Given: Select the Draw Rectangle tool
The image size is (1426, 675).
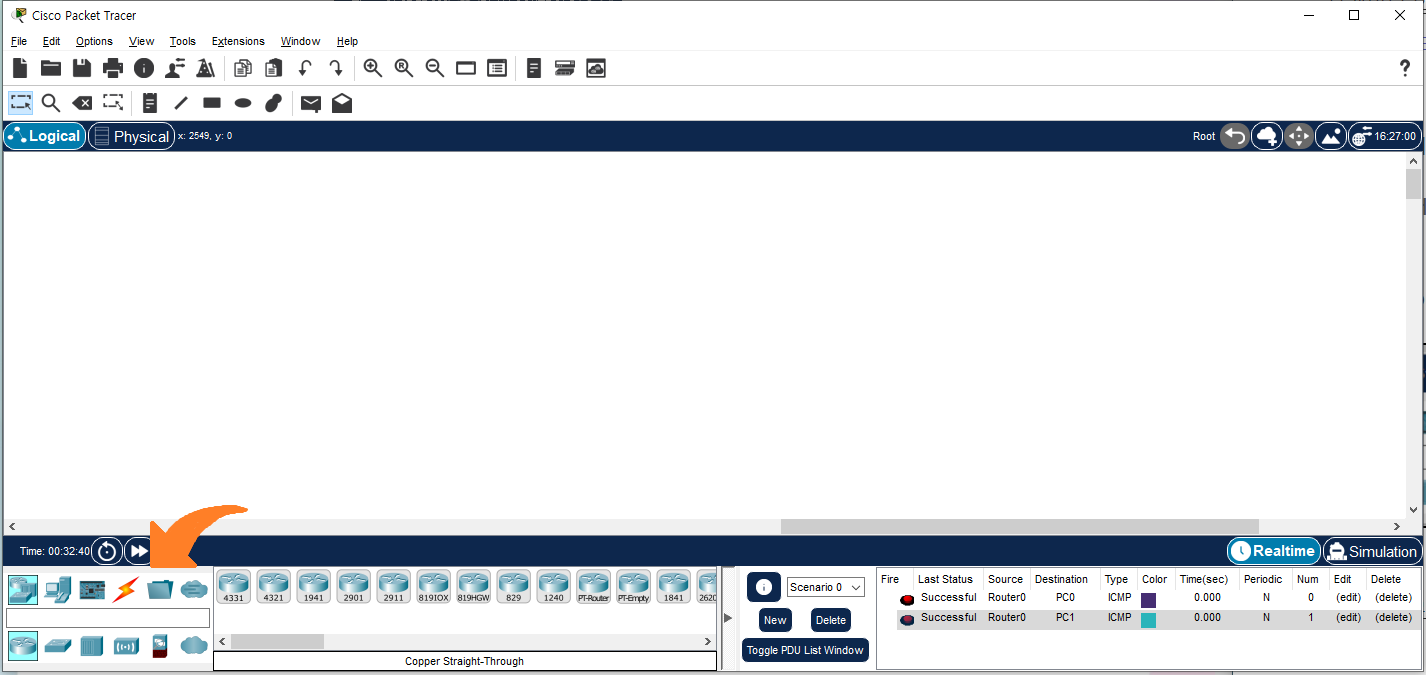Looking at the screenshot, I should (212, 102).
